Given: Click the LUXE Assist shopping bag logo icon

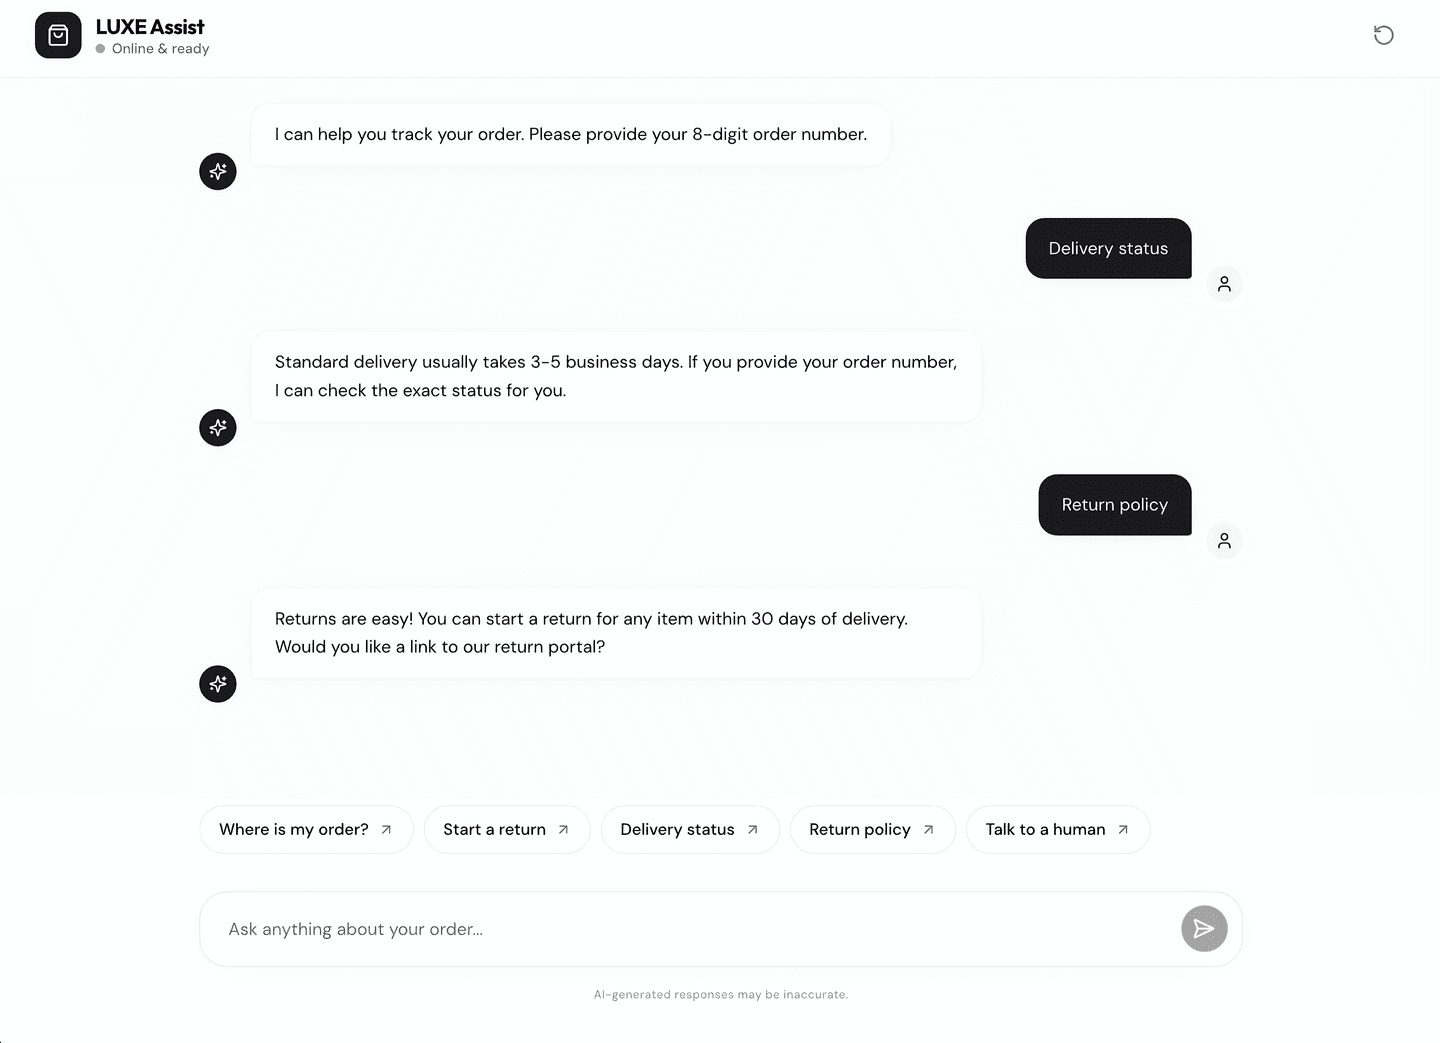Looking at the screenshot, I should pos(58,35).
